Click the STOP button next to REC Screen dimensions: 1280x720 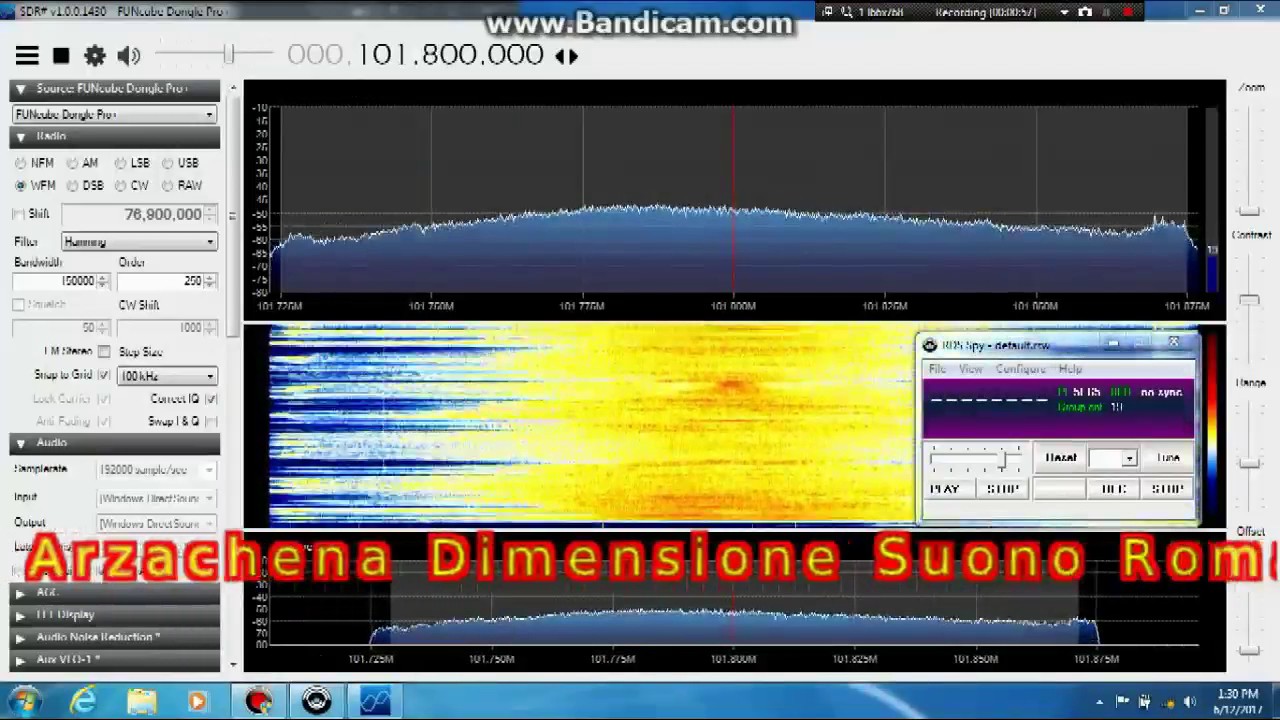(1167, 489)
